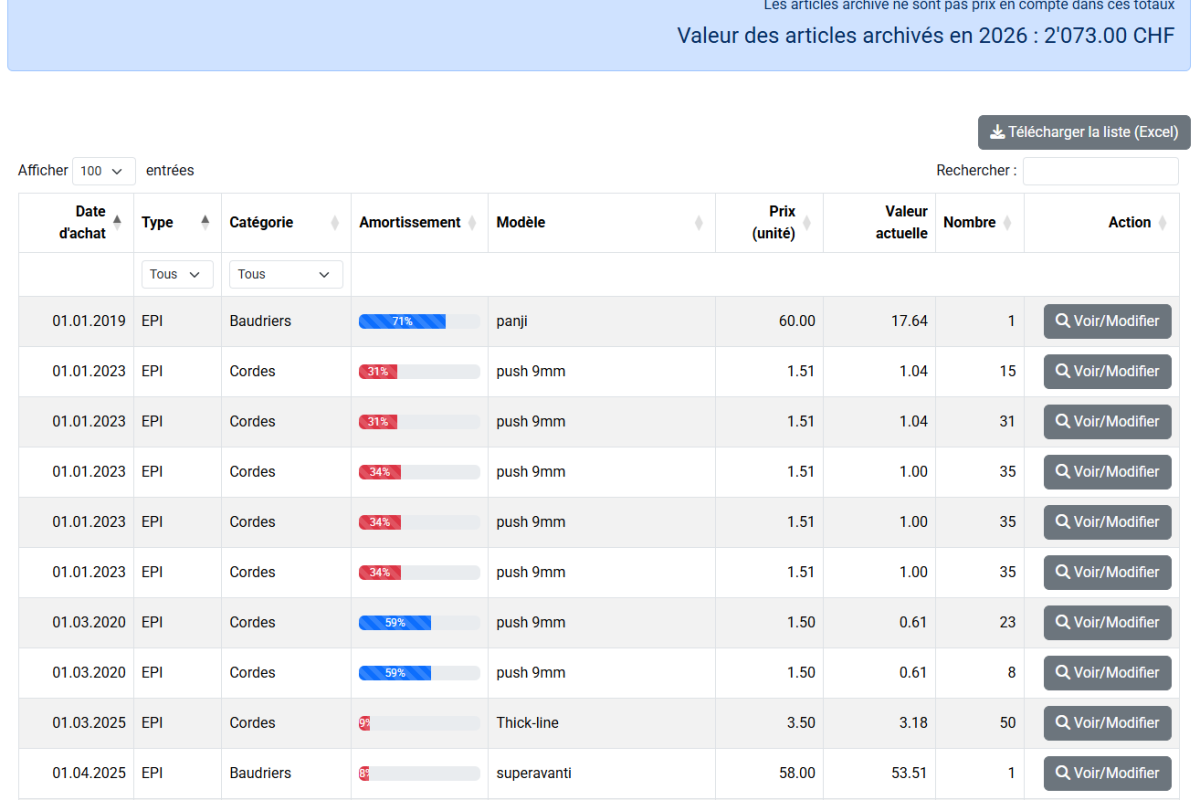Click the Prix (unité) sort icon
1200x800 pixels.
[806, 222]
